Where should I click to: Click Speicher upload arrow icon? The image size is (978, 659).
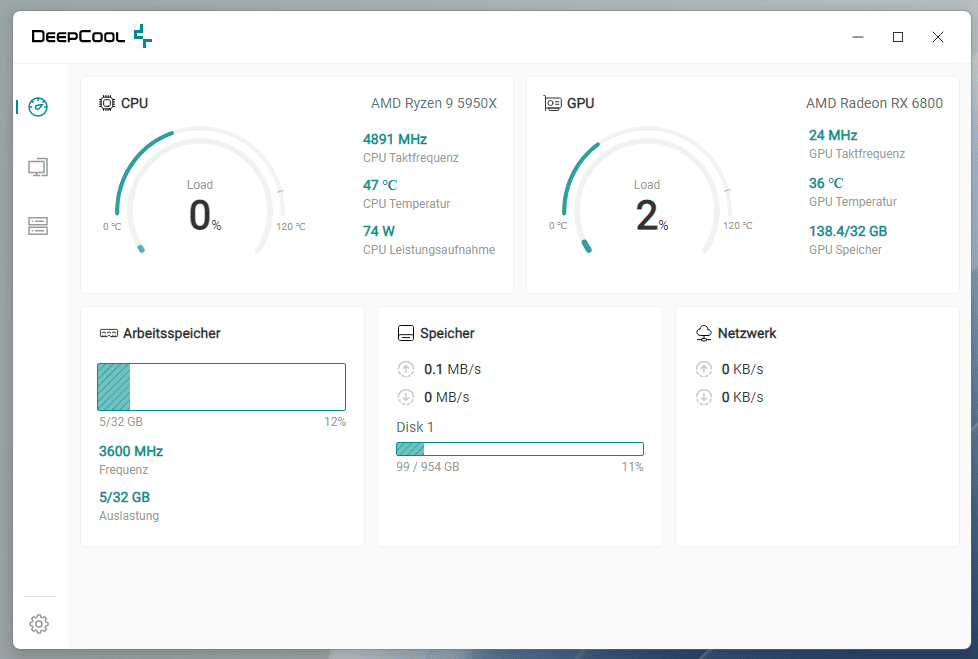tap(405, 369)
